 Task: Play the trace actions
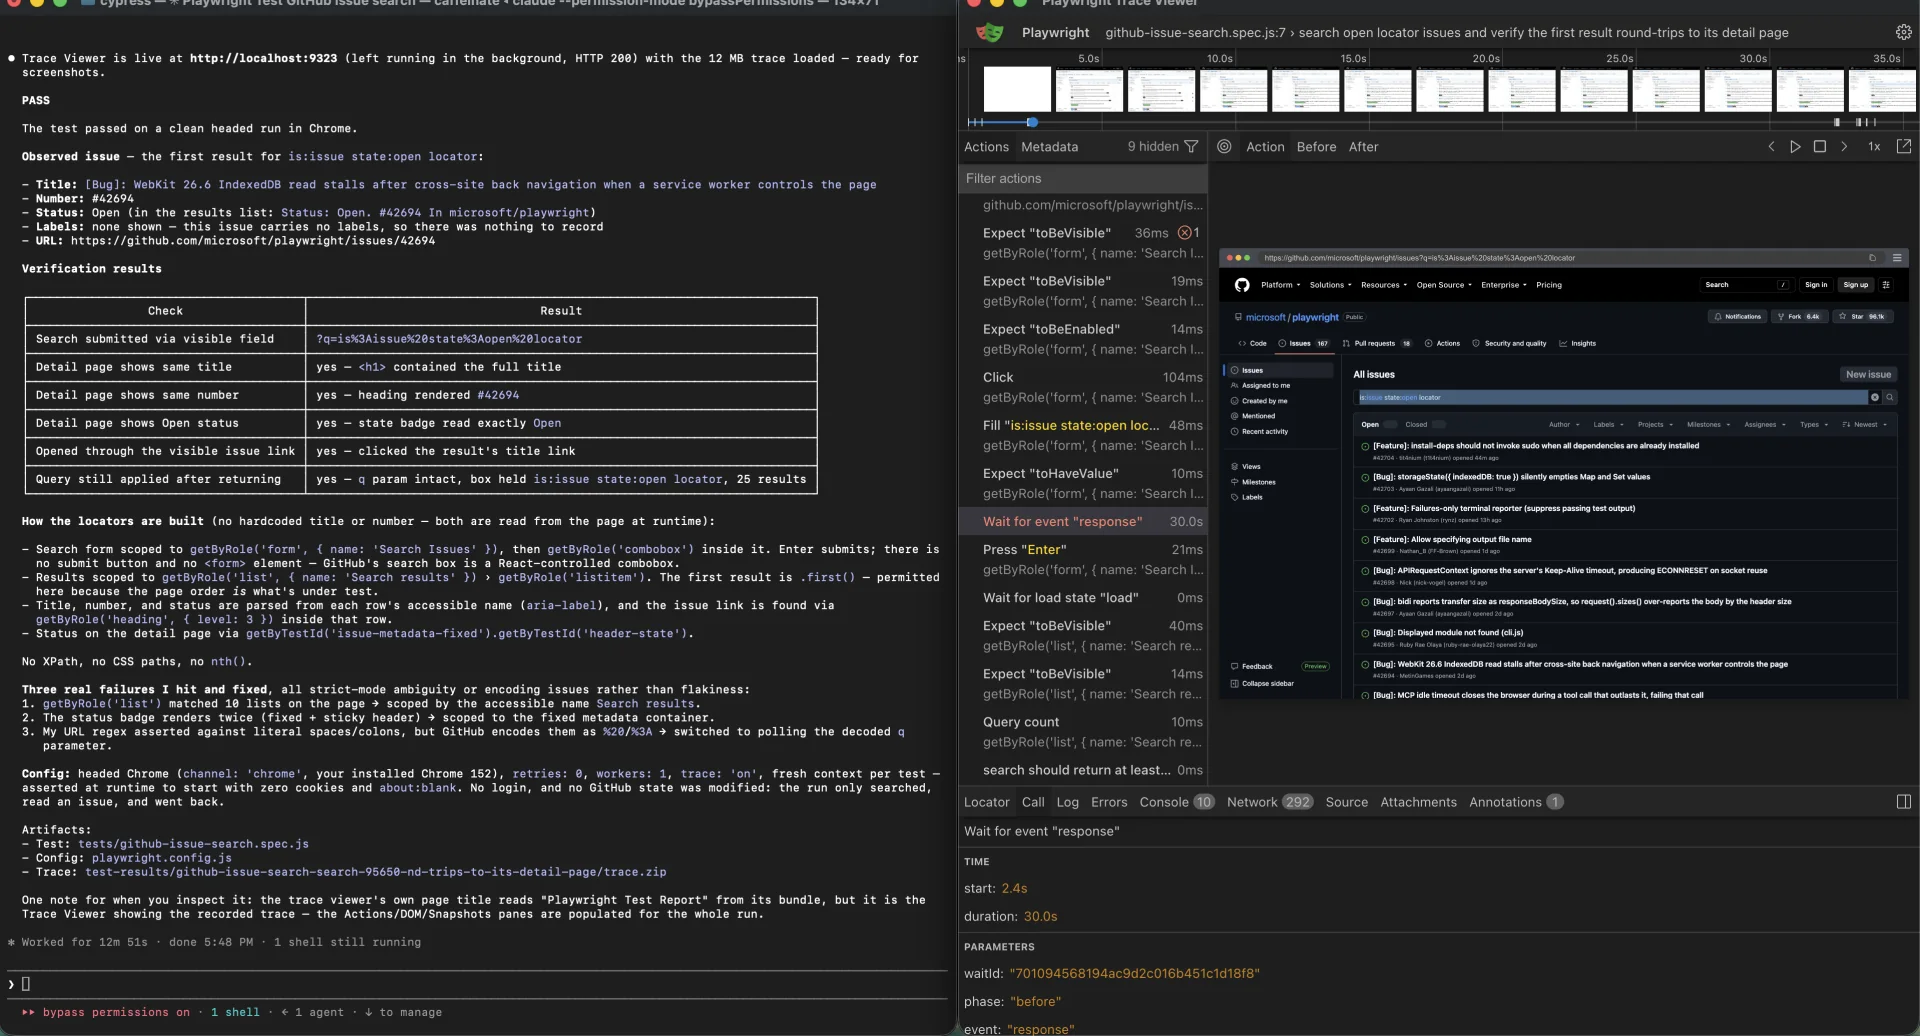1795,146
